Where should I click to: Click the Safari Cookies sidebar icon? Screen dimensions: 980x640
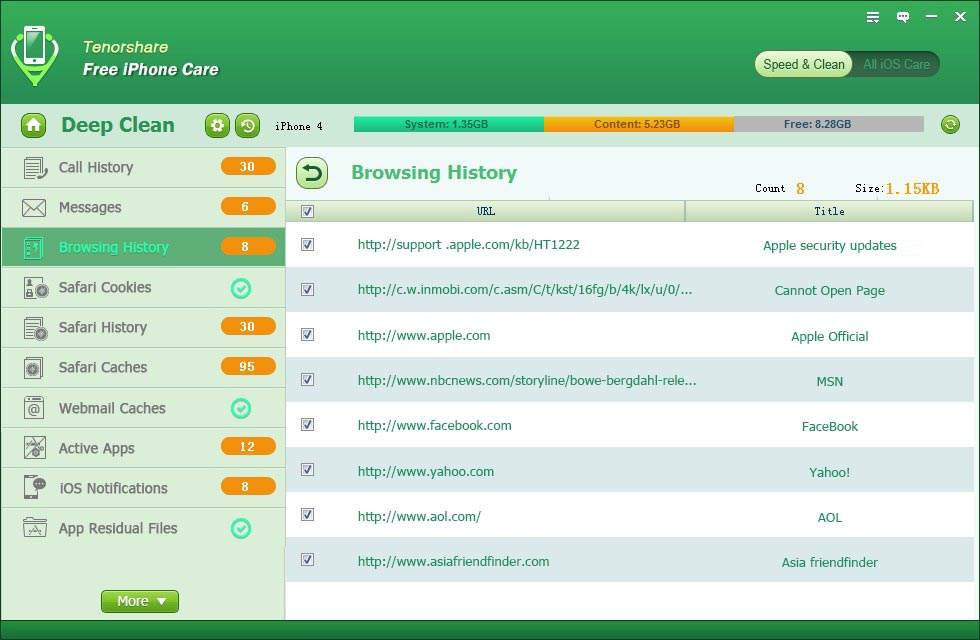tap(36, 288)
